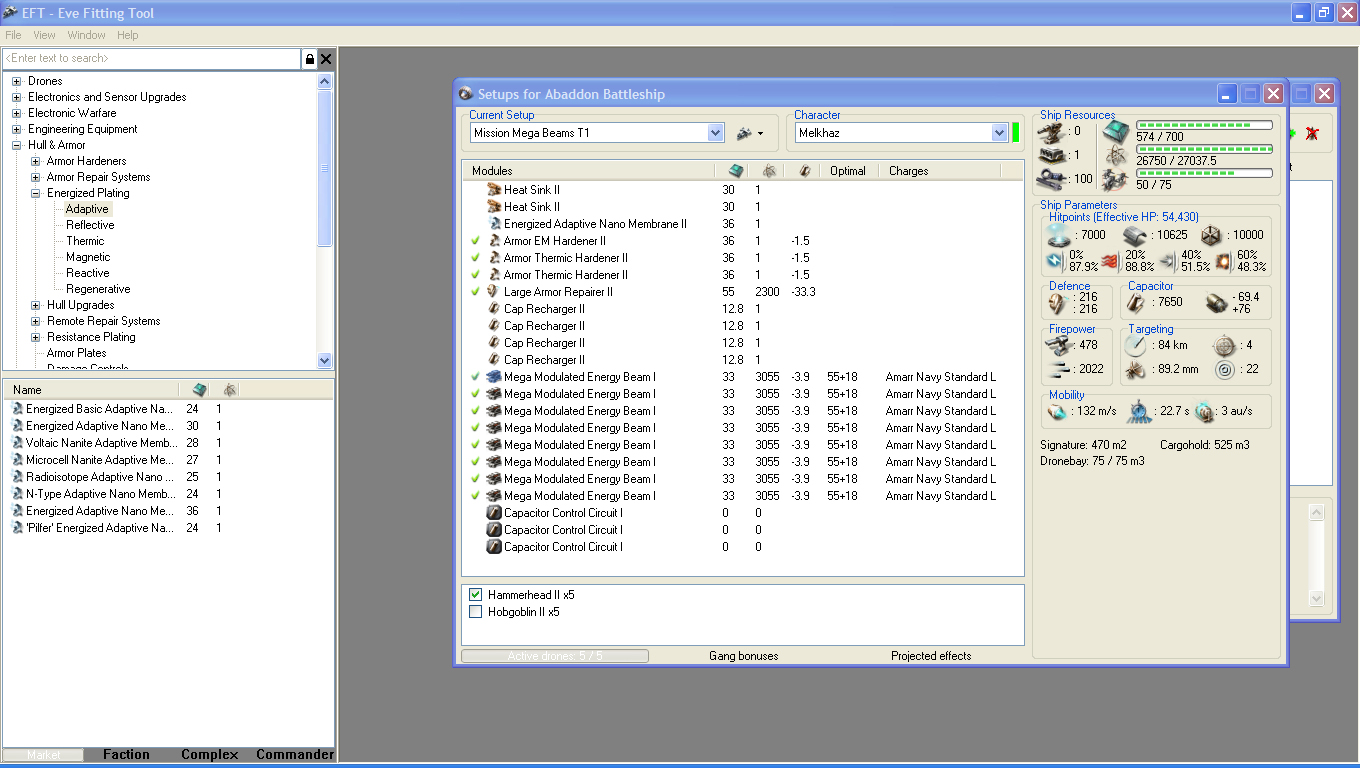Uncheck the Hammerhead II x5 drone checkbox

pos(476,595)
